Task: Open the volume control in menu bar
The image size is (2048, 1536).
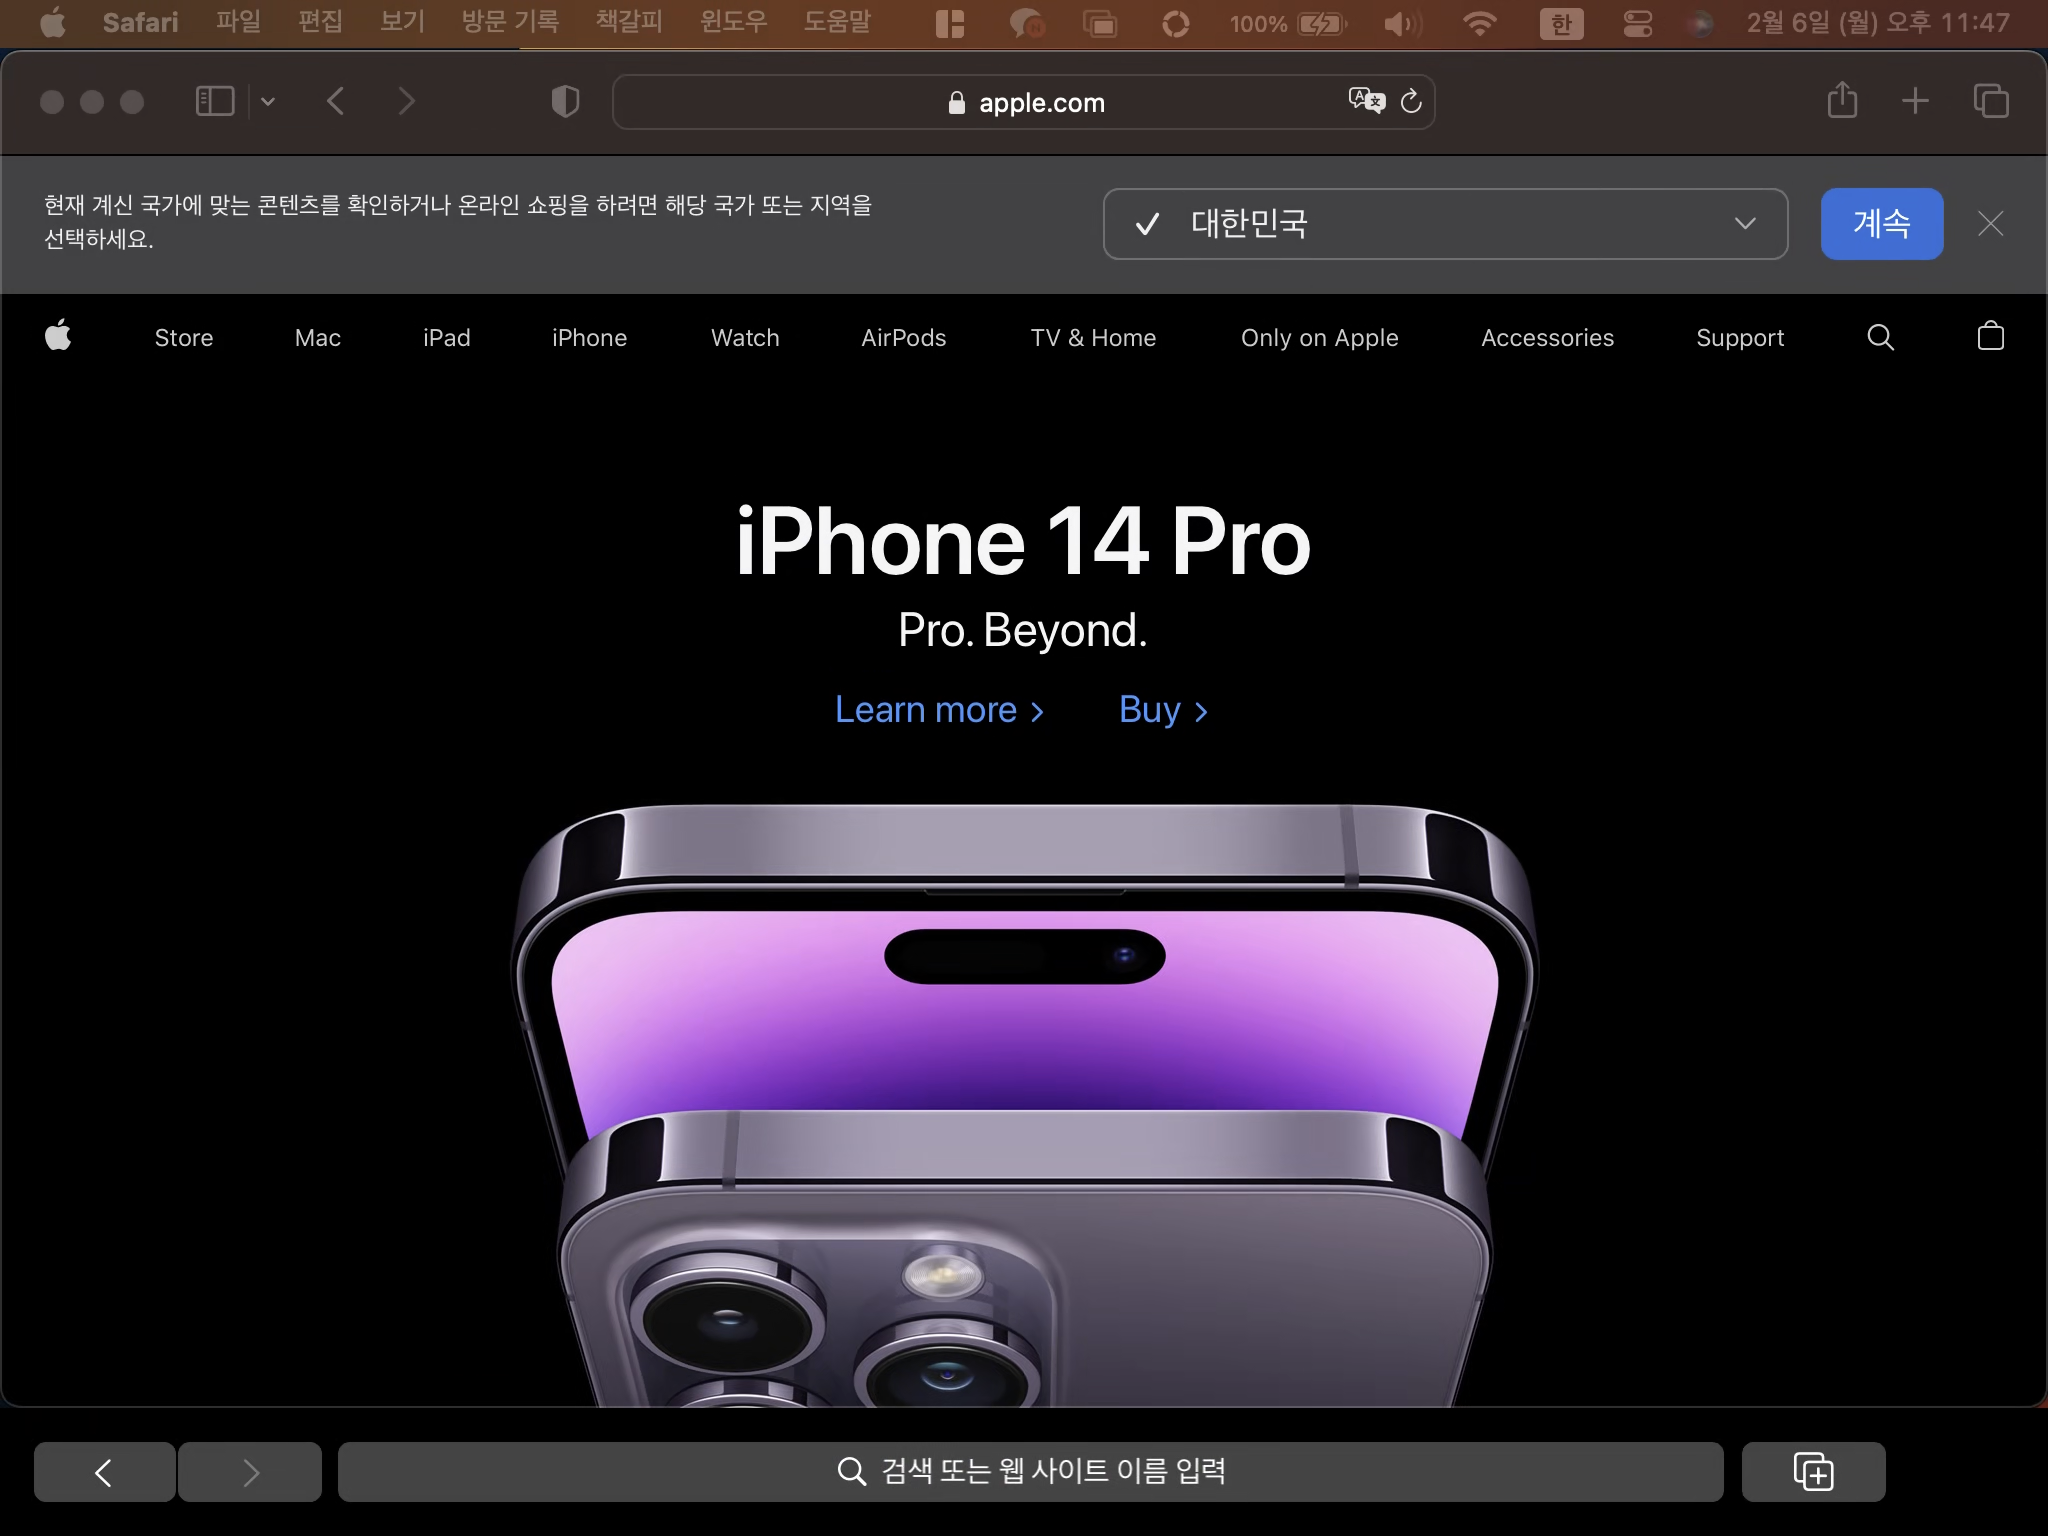Action: pos(1402,23)
